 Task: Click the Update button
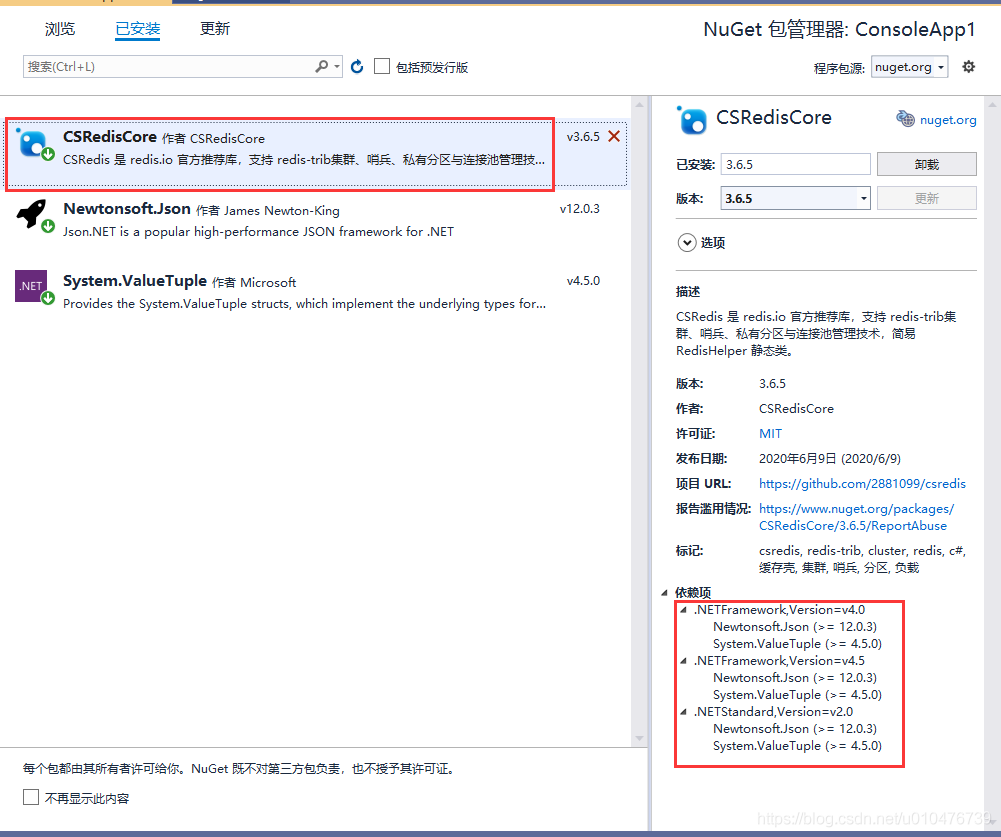point(926,198)
